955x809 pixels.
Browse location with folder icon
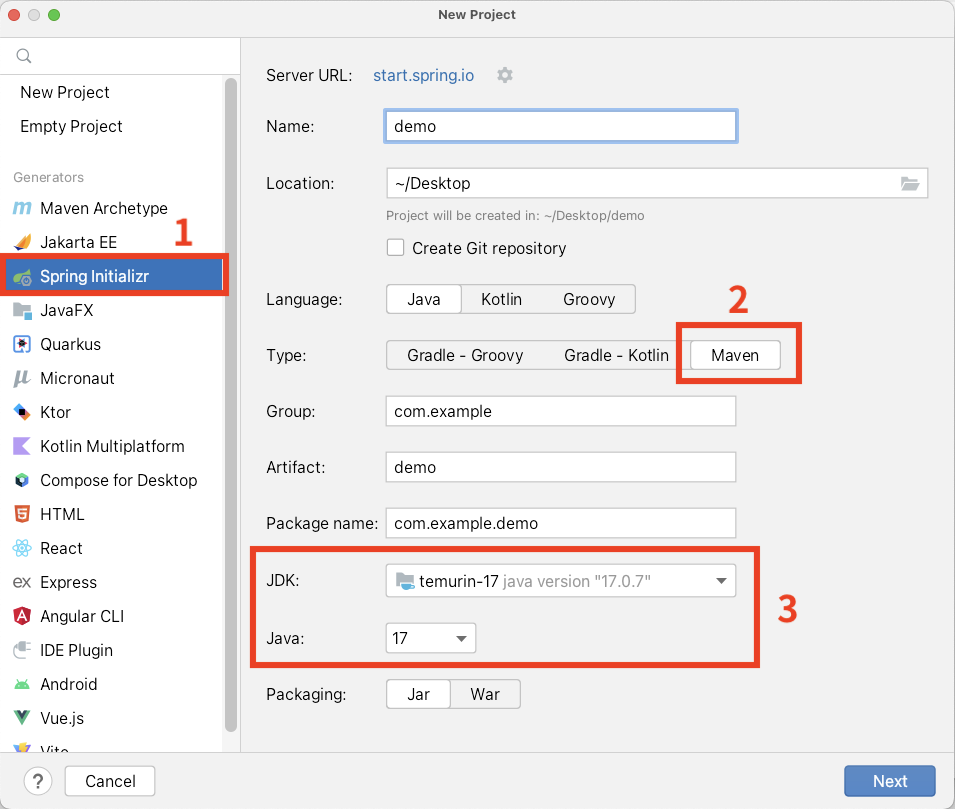[910, 183]
